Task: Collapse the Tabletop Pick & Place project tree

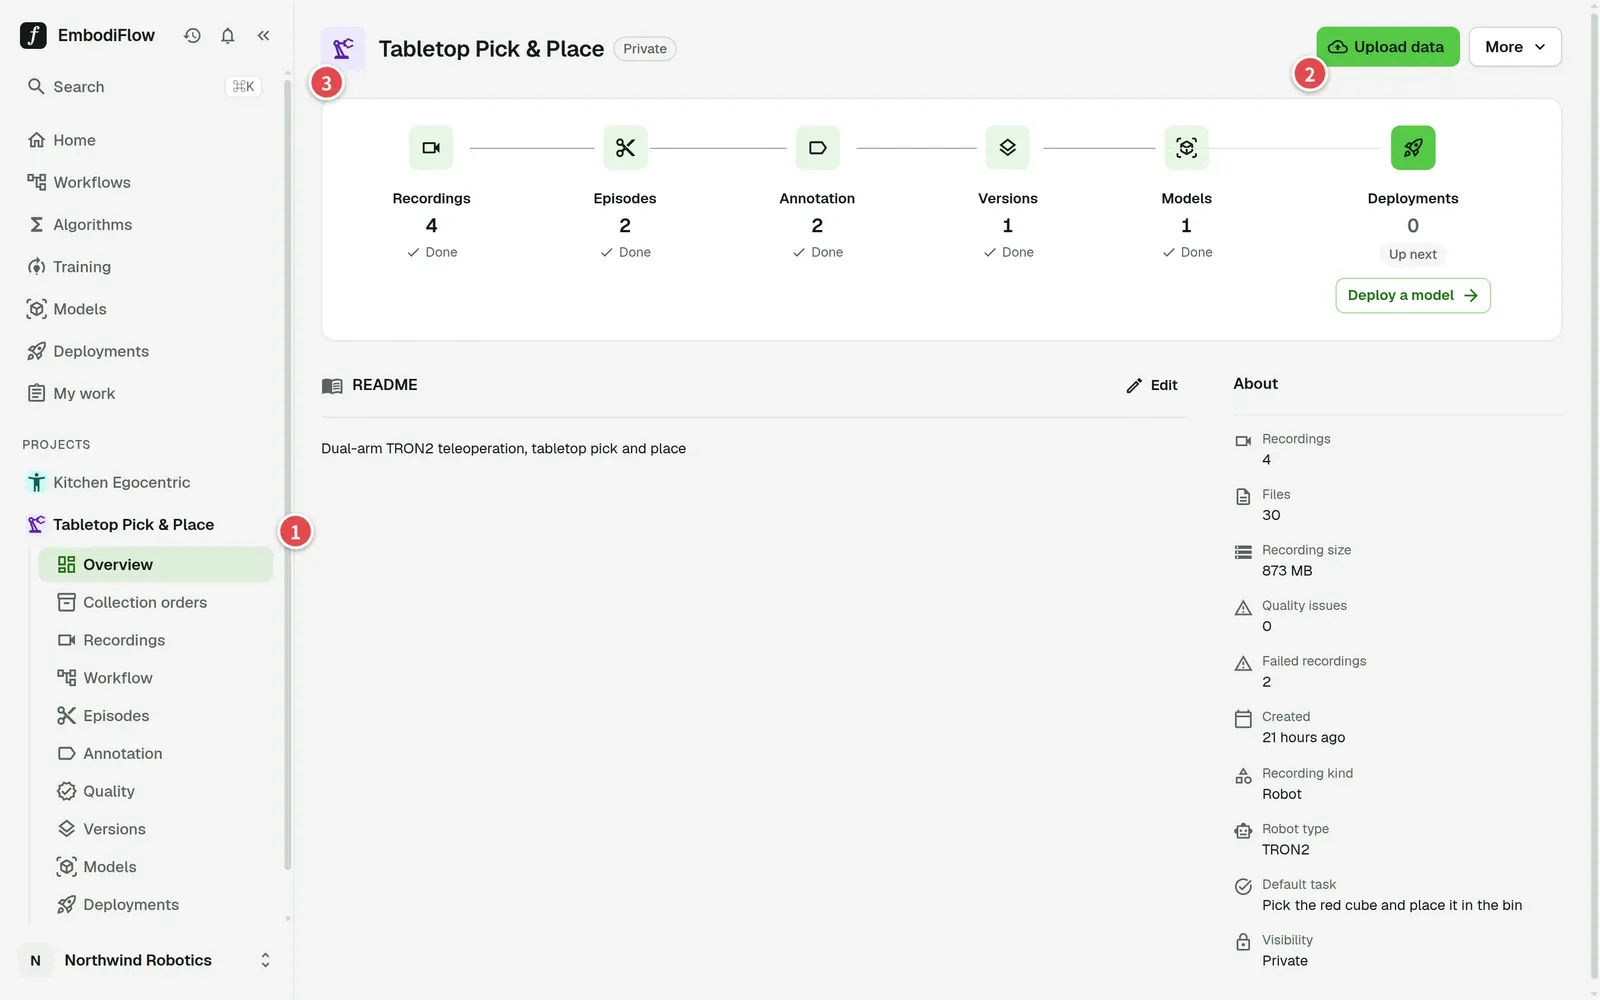Action: coord(133,524)
